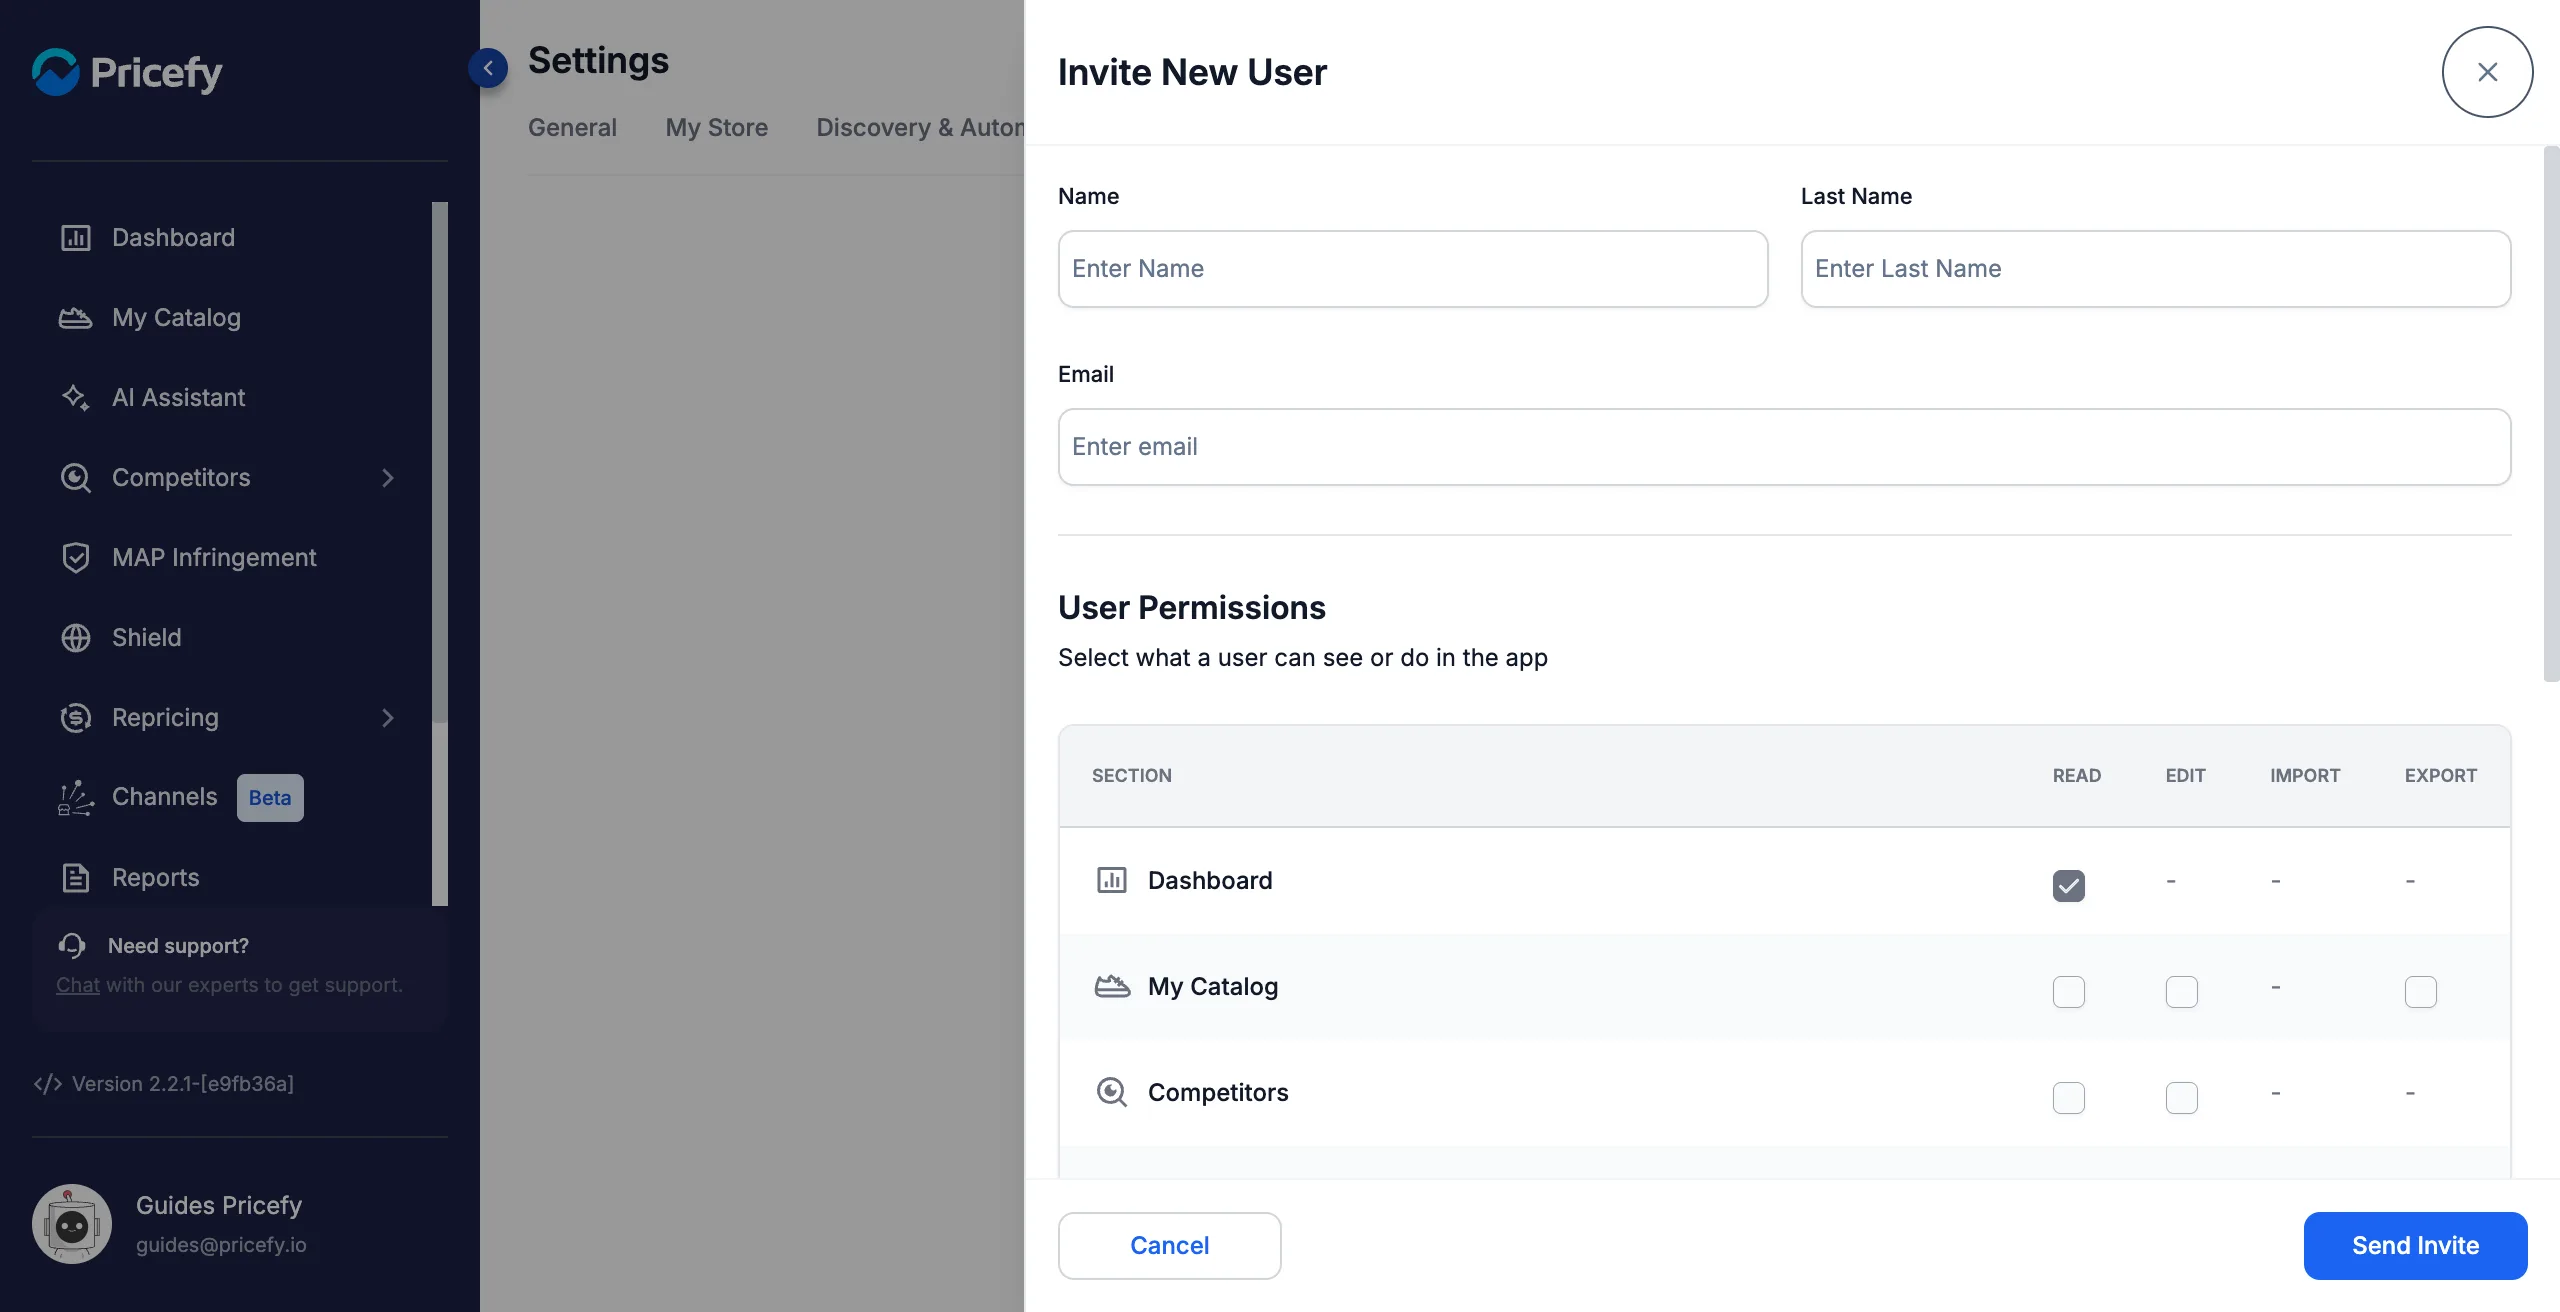Open the Chat support link

click(x=78, y=985)
